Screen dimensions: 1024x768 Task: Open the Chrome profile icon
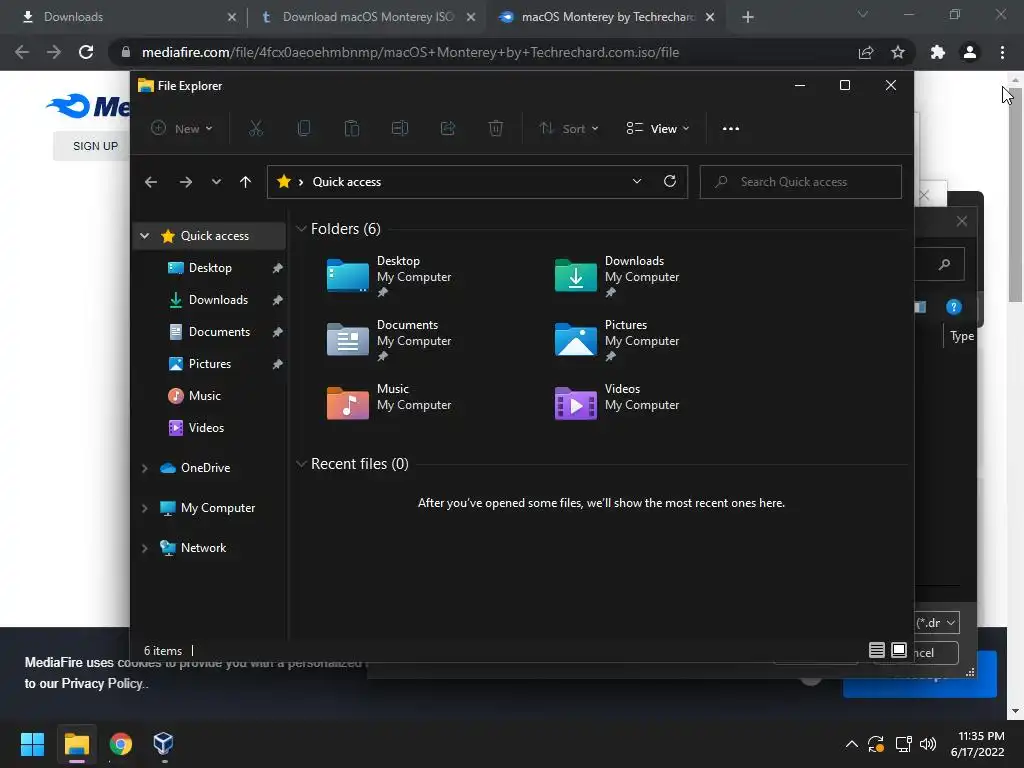970,52
